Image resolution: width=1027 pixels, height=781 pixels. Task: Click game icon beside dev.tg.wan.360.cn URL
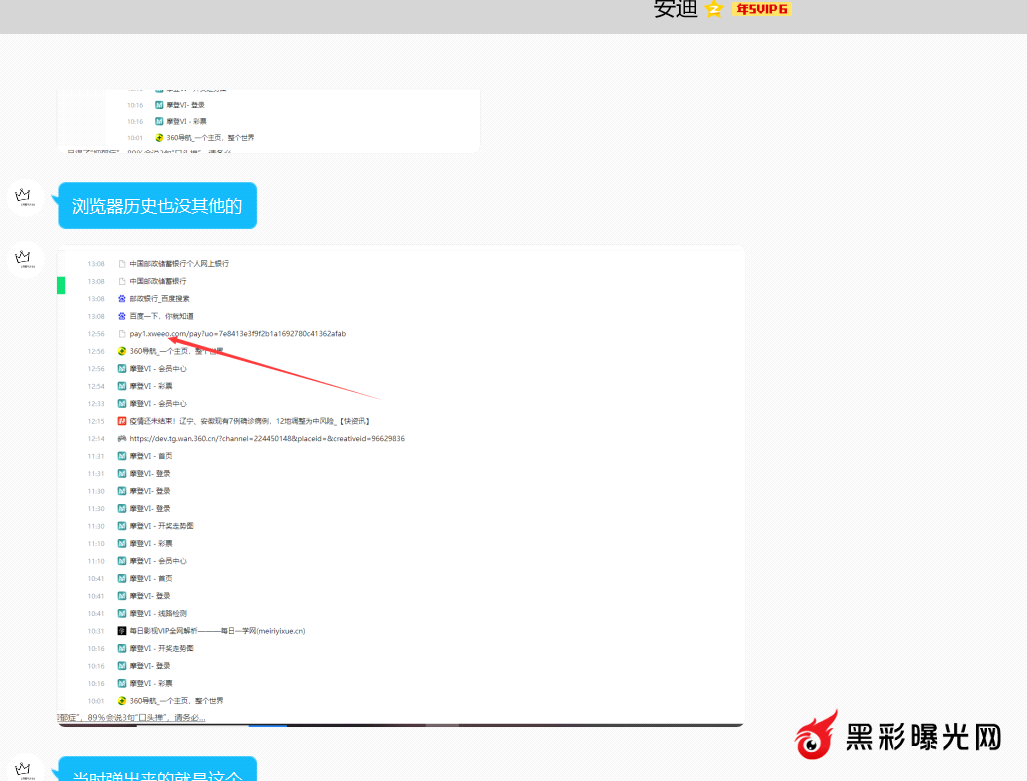tap(122, 439)
